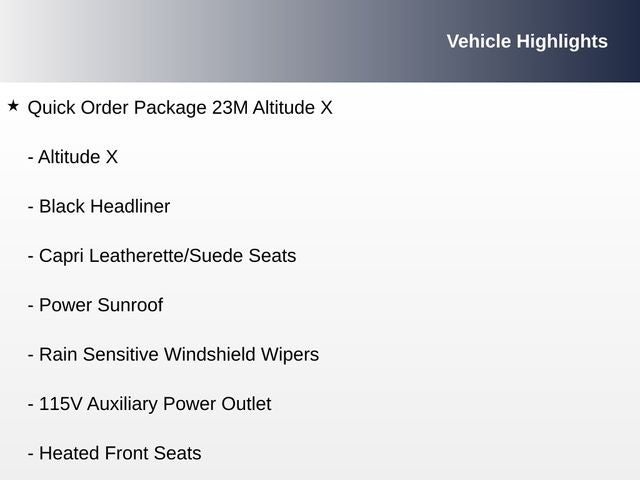640x480 pixels.
Task: Click the word "Wipers"
Action: coord(289,354)
